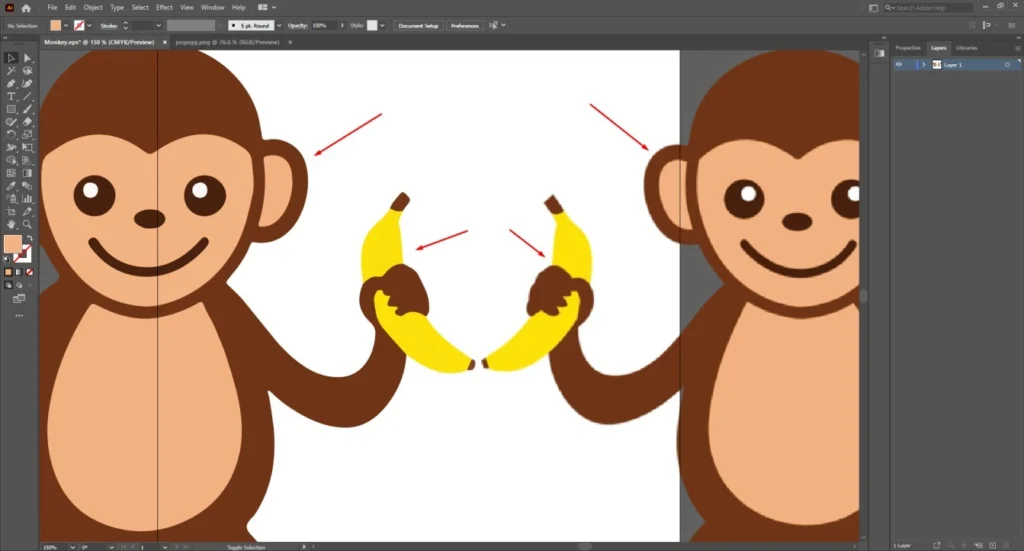
Task: Switch to pngegg.png document tab
Action: pos(227,42)
